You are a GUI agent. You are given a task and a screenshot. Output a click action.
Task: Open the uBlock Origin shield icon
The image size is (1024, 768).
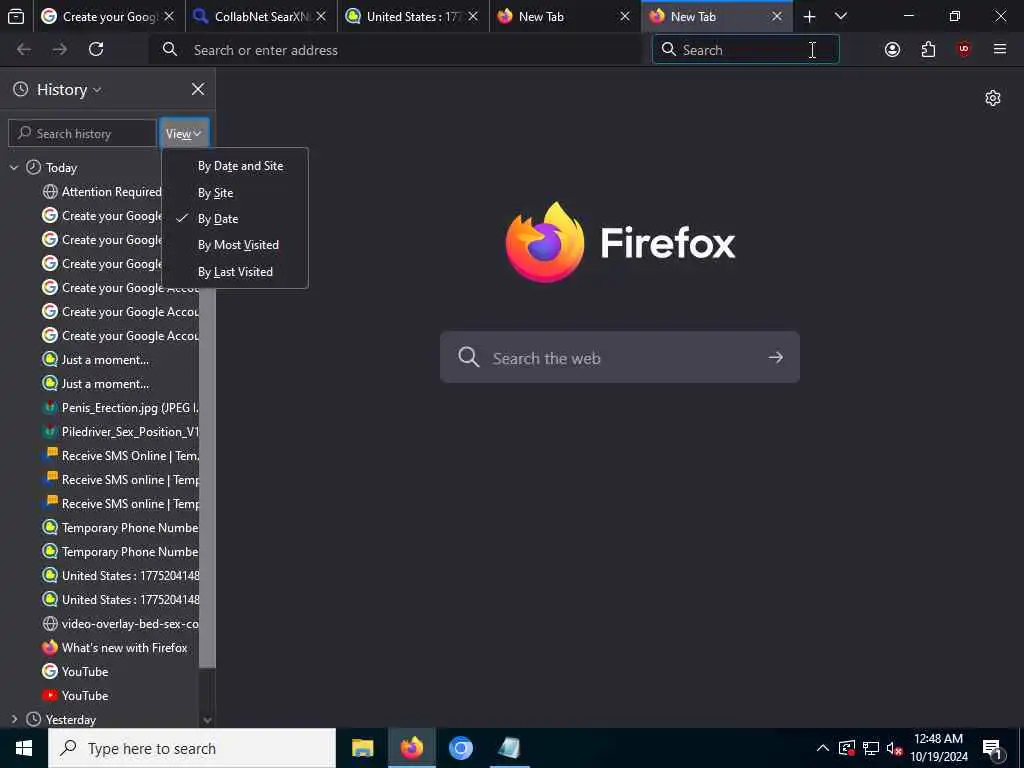pos(964,49)
